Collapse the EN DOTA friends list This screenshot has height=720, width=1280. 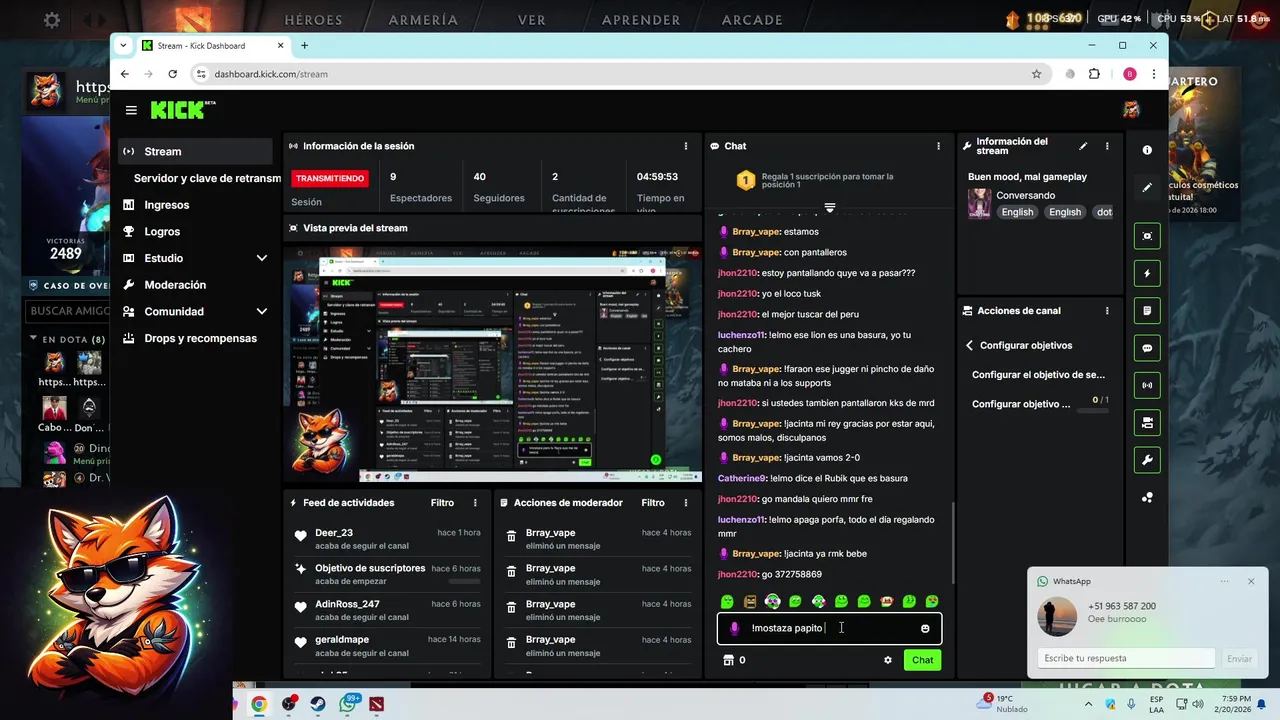pyautogui.click(x=33, y=340)
